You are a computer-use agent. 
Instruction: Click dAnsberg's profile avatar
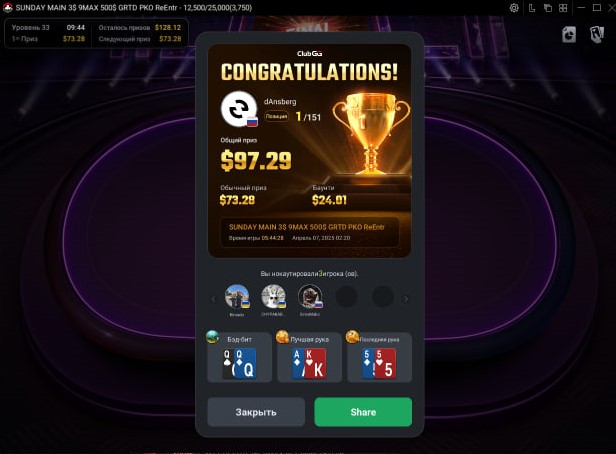point(239,109)
